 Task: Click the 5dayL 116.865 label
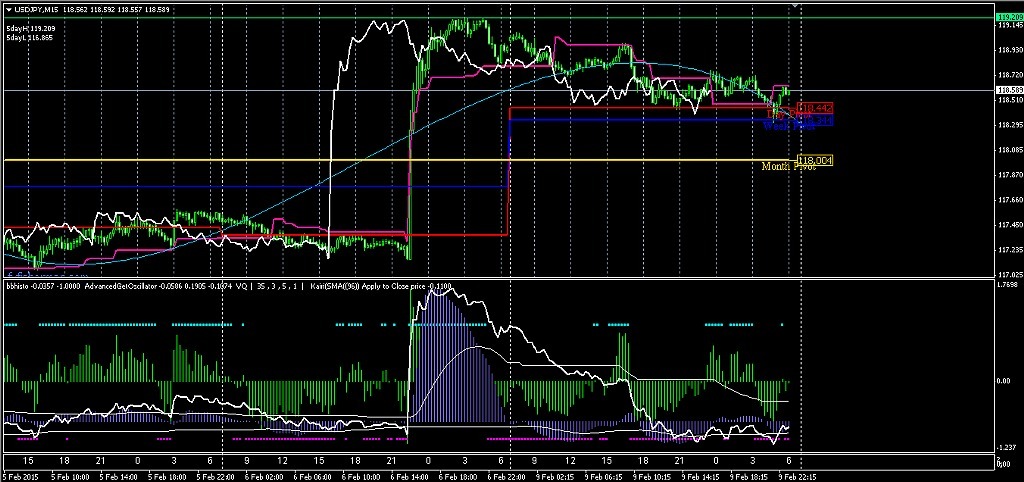(30, 37)
